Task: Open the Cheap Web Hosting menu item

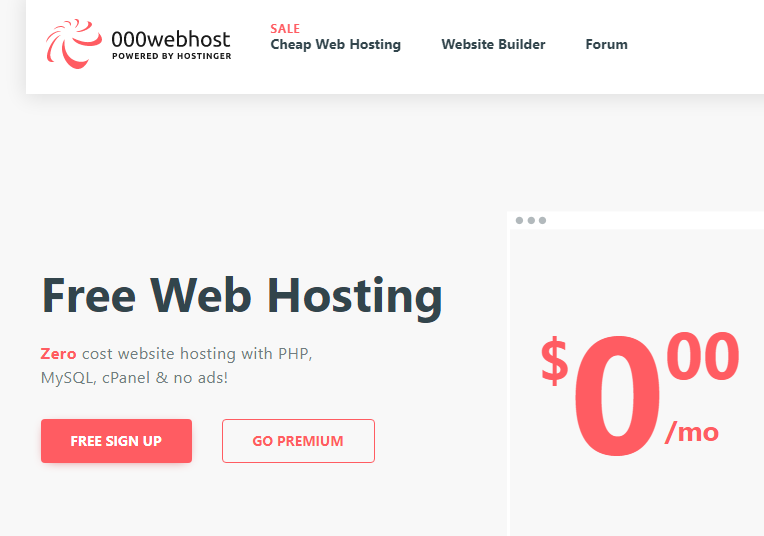Action: click(x=335, y=44)
